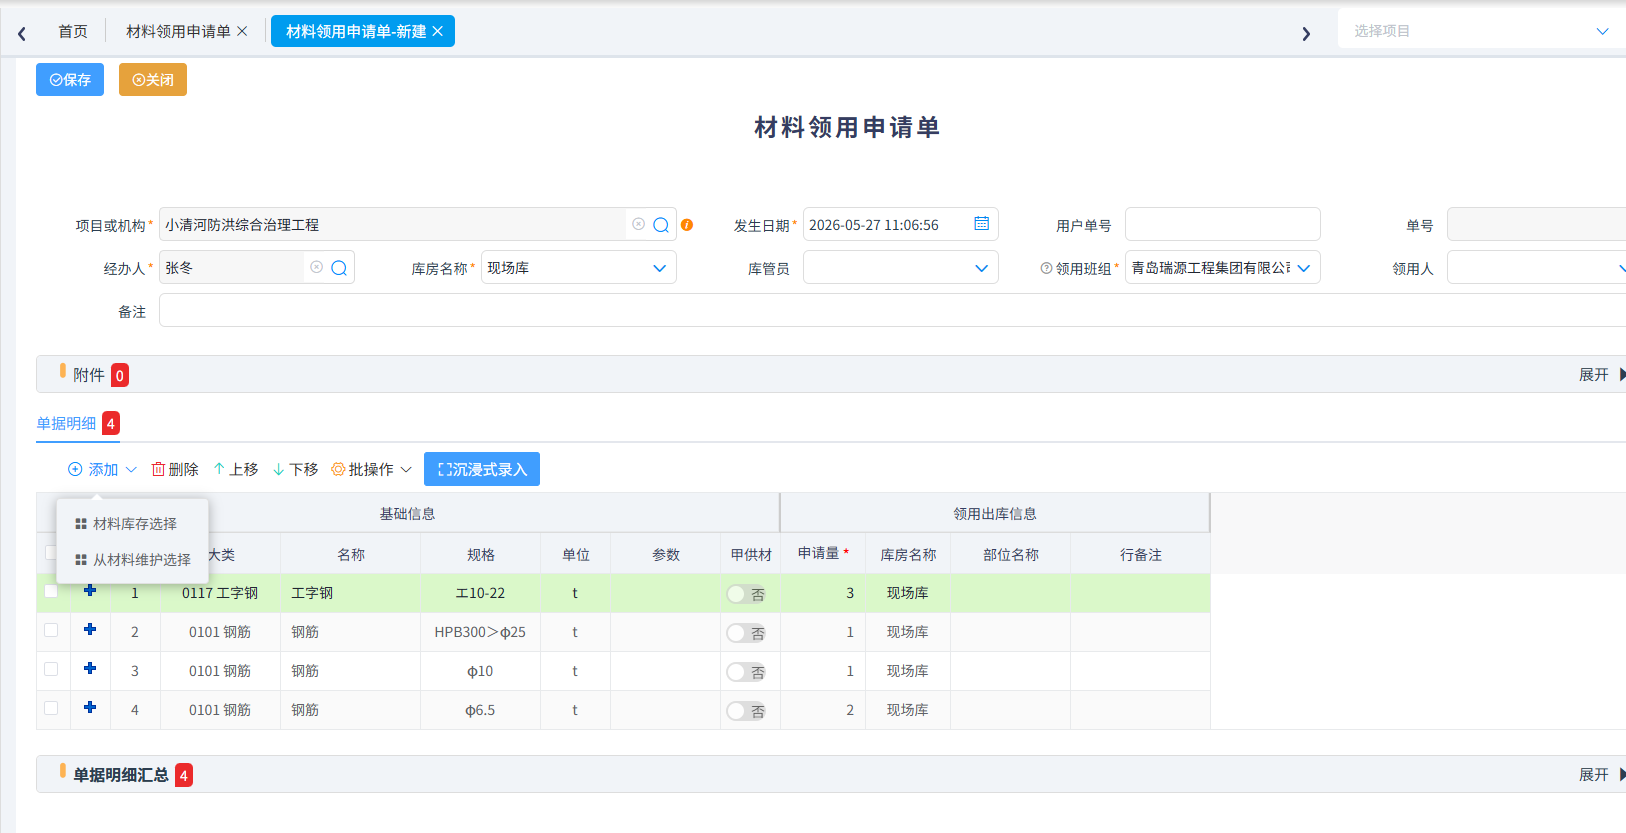
Task: Click 删除 to delete selected rows
Action: pos(175,469)
